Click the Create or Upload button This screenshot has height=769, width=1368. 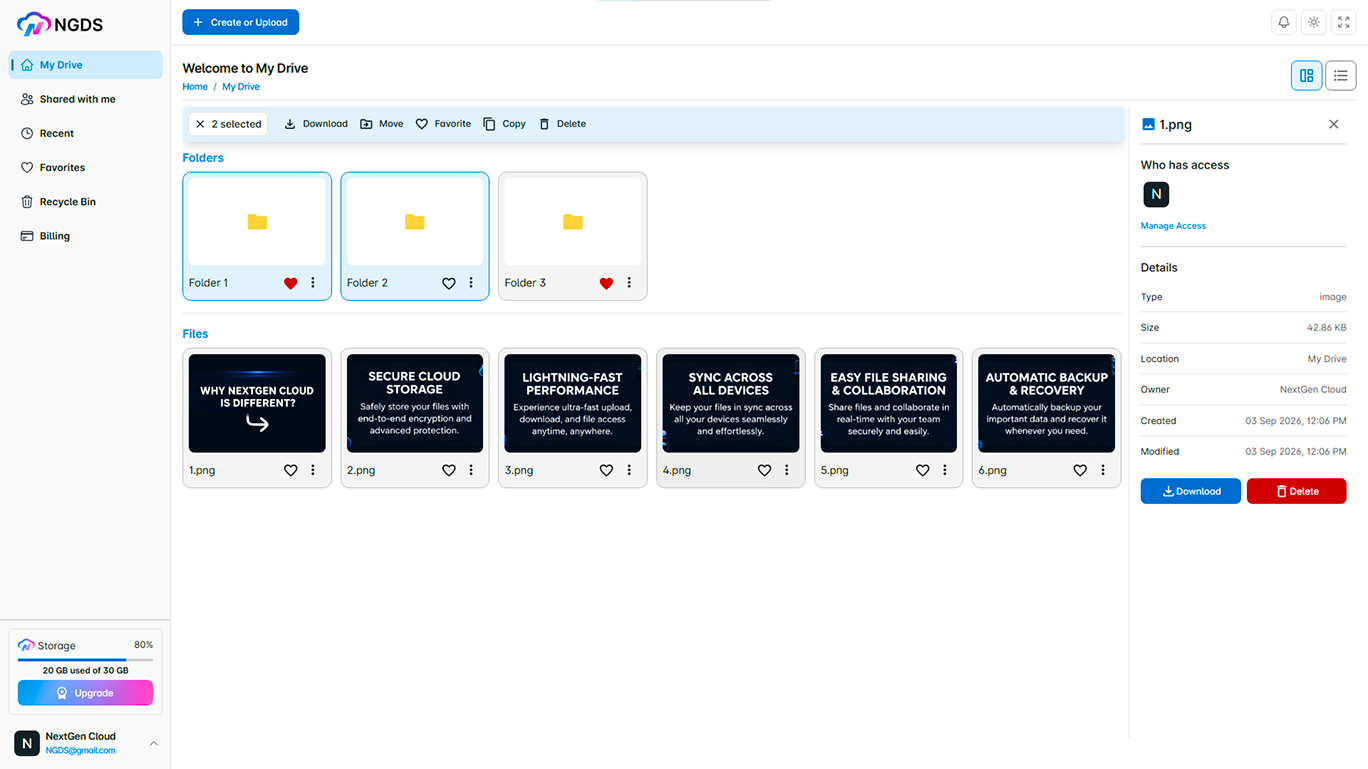[240, 22]
